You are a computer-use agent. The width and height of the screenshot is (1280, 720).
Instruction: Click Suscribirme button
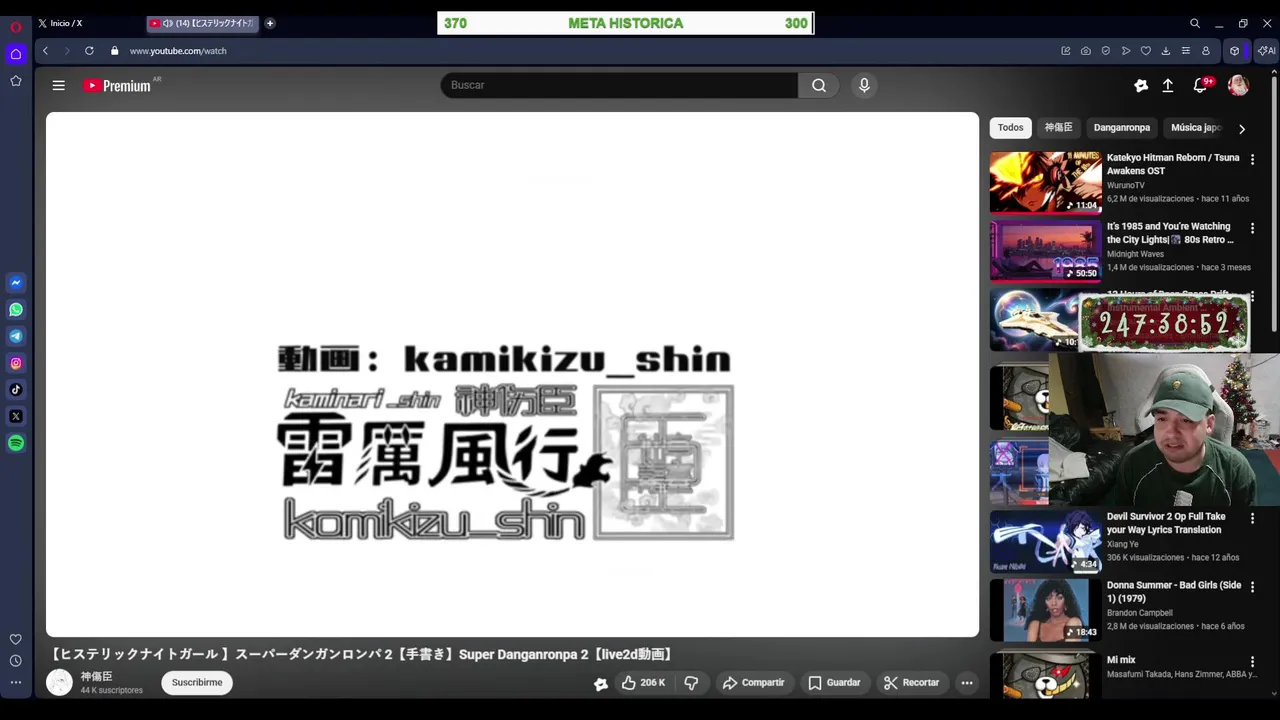tap(197, 683)
